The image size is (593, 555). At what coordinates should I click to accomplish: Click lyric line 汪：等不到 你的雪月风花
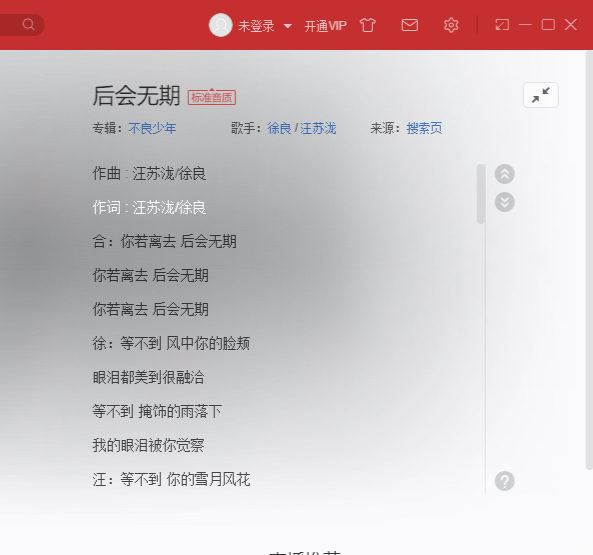pos(171,480)
